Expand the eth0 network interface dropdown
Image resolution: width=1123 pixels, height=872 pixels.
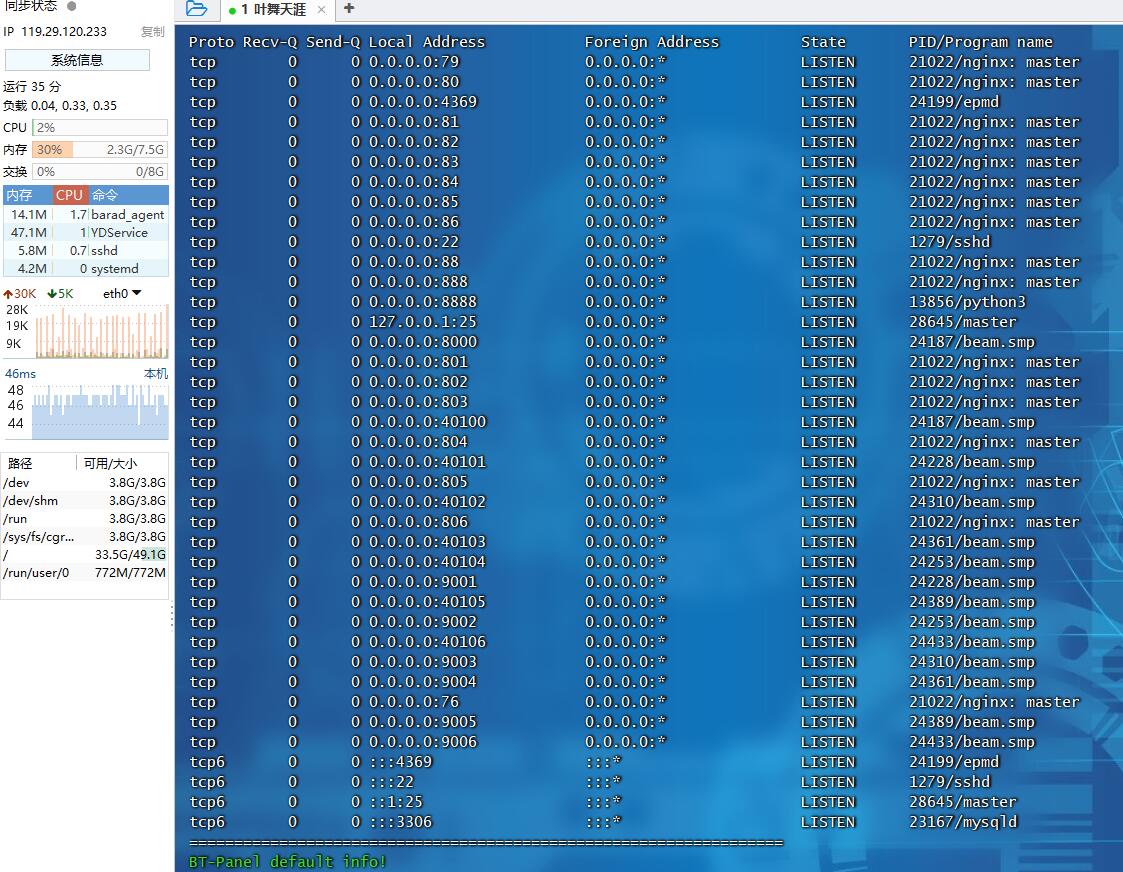122,294
